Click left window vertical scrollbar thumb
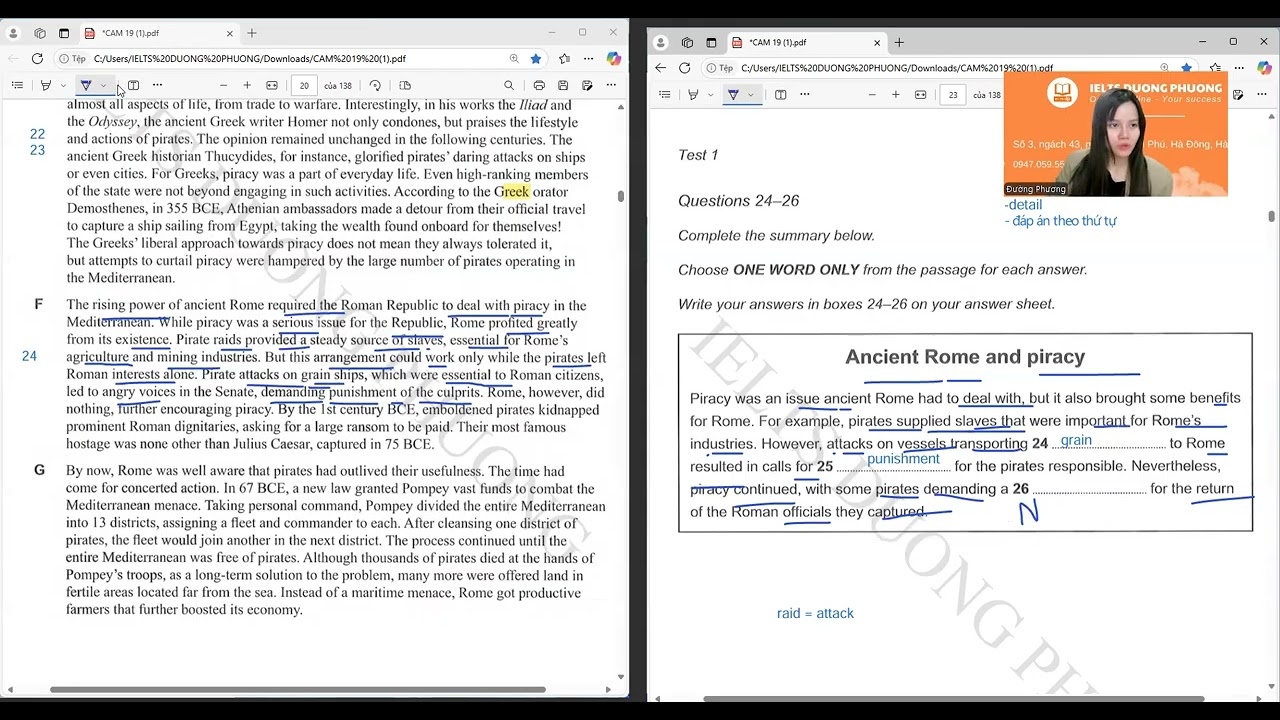This screenshot has height=720, width=1280. coord(621,196)
